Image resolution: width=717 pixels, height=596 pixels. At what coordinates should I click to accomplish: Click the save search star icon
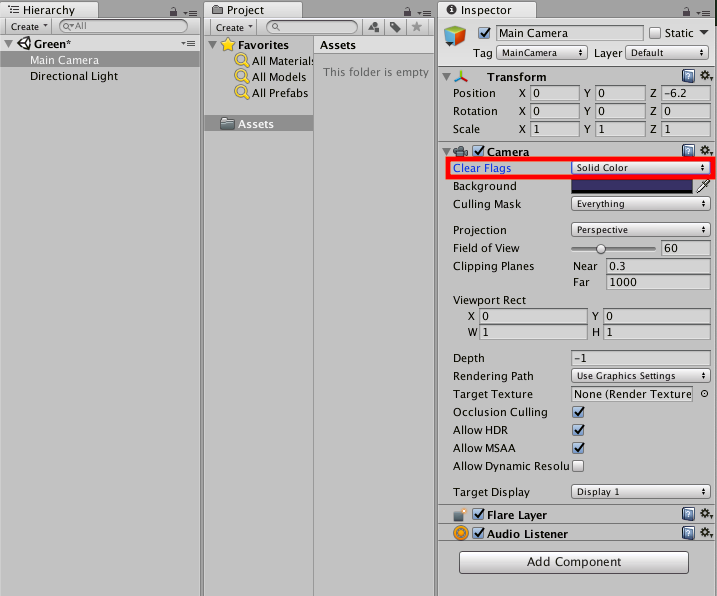tap(417, 27)
